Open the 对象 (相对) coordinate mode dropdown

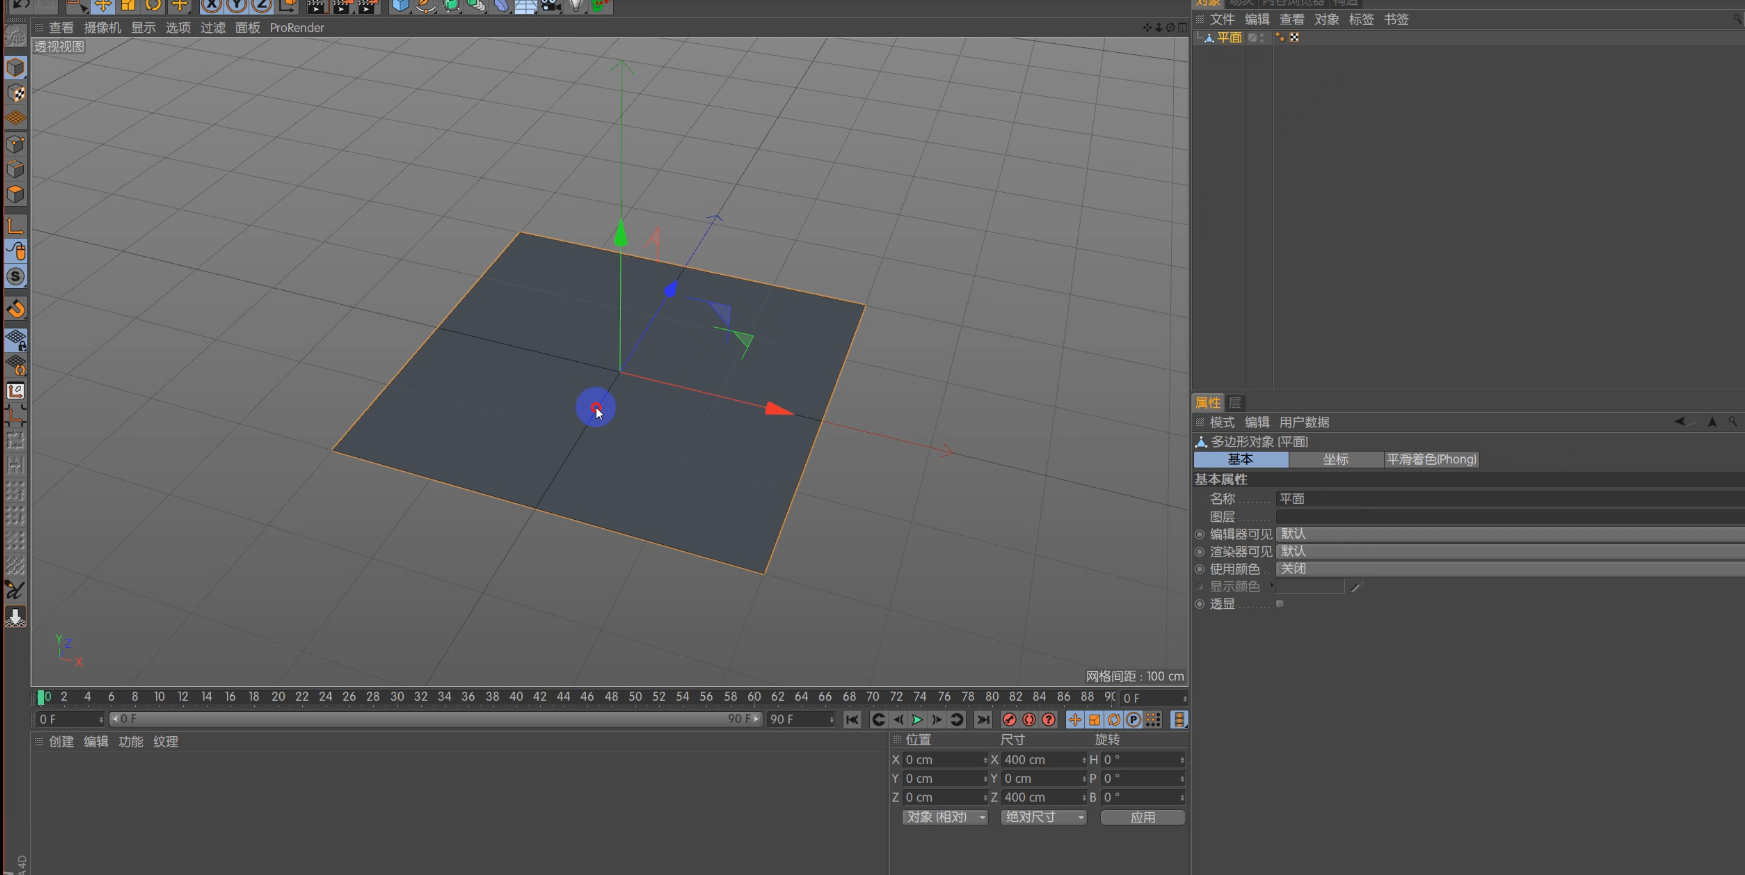coord(945,818)
